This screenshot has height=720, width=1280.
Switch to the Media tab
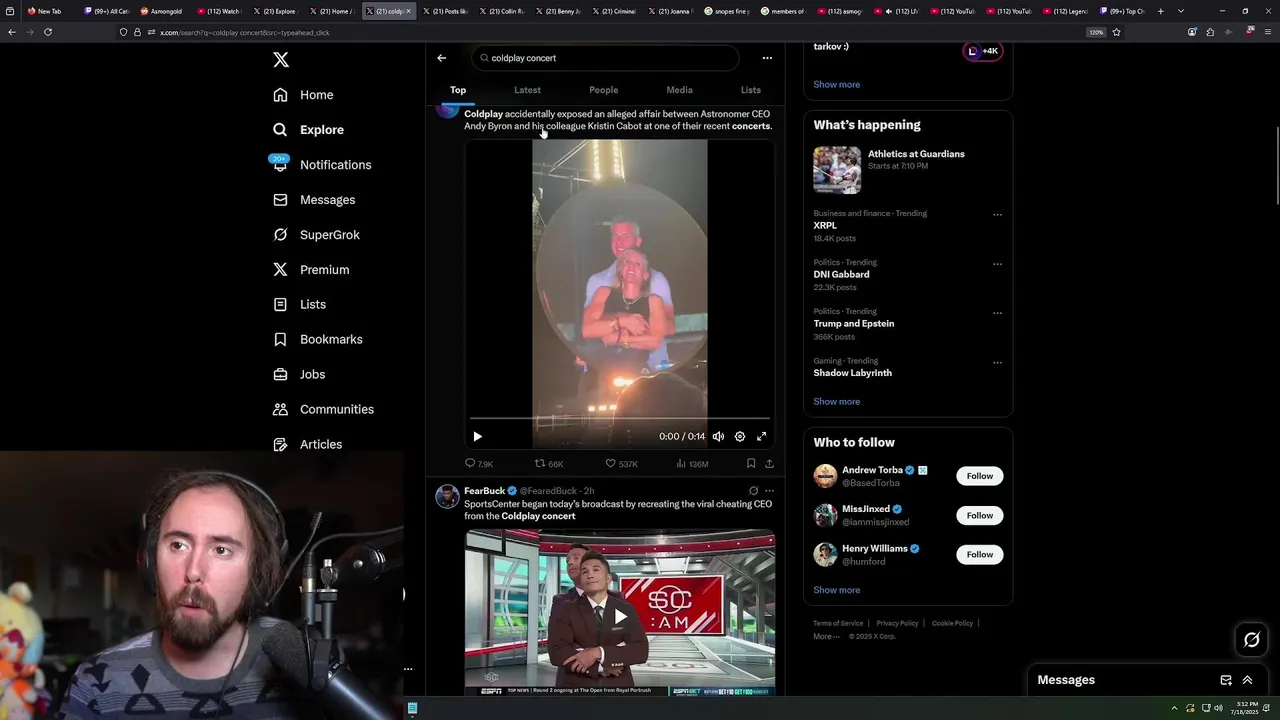coord(679,90)
